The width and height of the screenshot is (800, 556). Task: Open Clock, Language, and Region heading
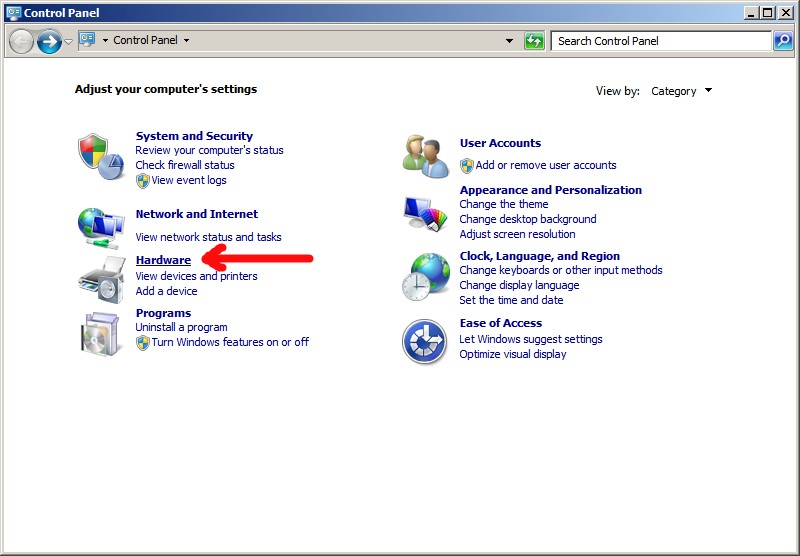(540, 257)
